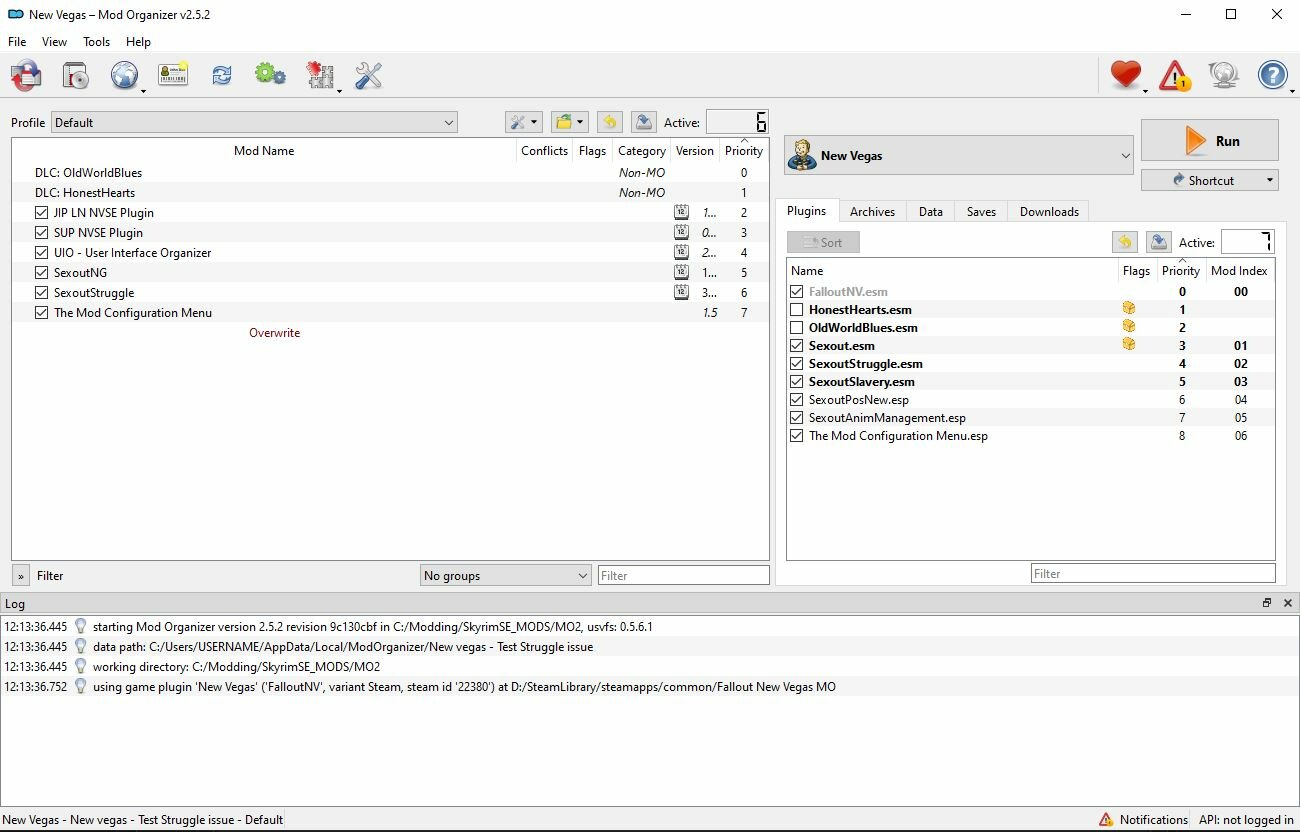Screen dimensions: 1300x832
Task: Switch to the Archives tab
Action: pyautogui.click(x=872, y=211)
